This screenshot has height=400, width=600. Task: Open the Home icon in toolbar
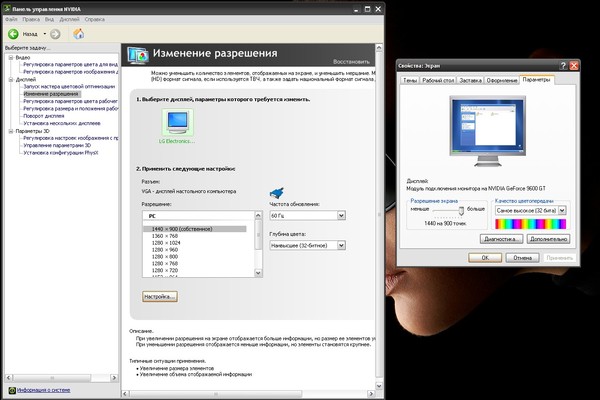(79, 34)
